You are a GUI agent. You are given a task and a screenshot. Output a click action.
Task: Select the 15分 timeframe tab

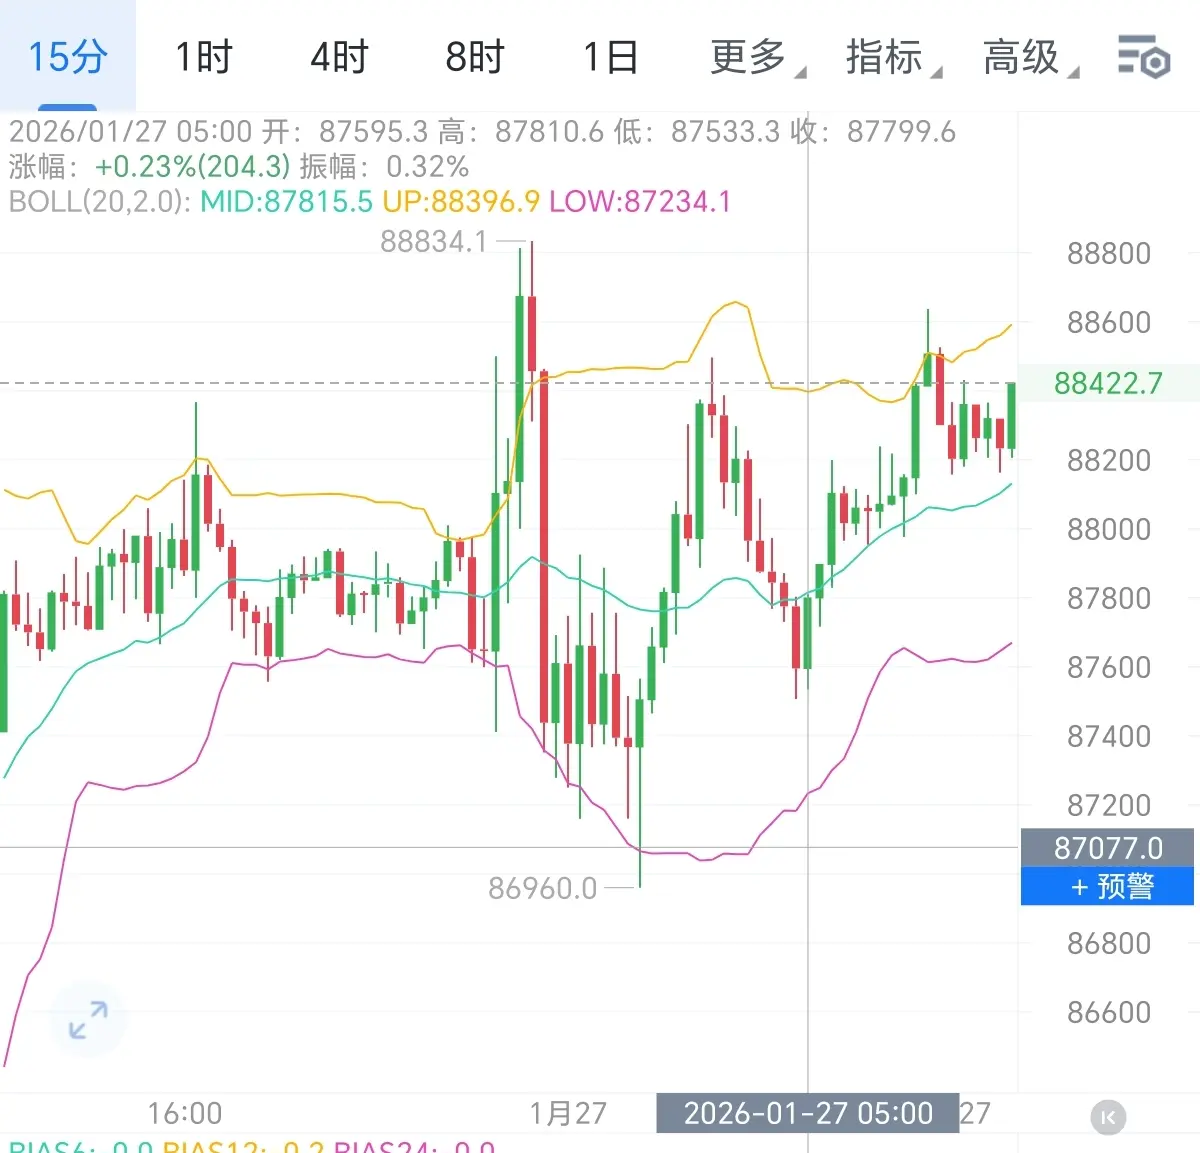click(x=67, y=57)
